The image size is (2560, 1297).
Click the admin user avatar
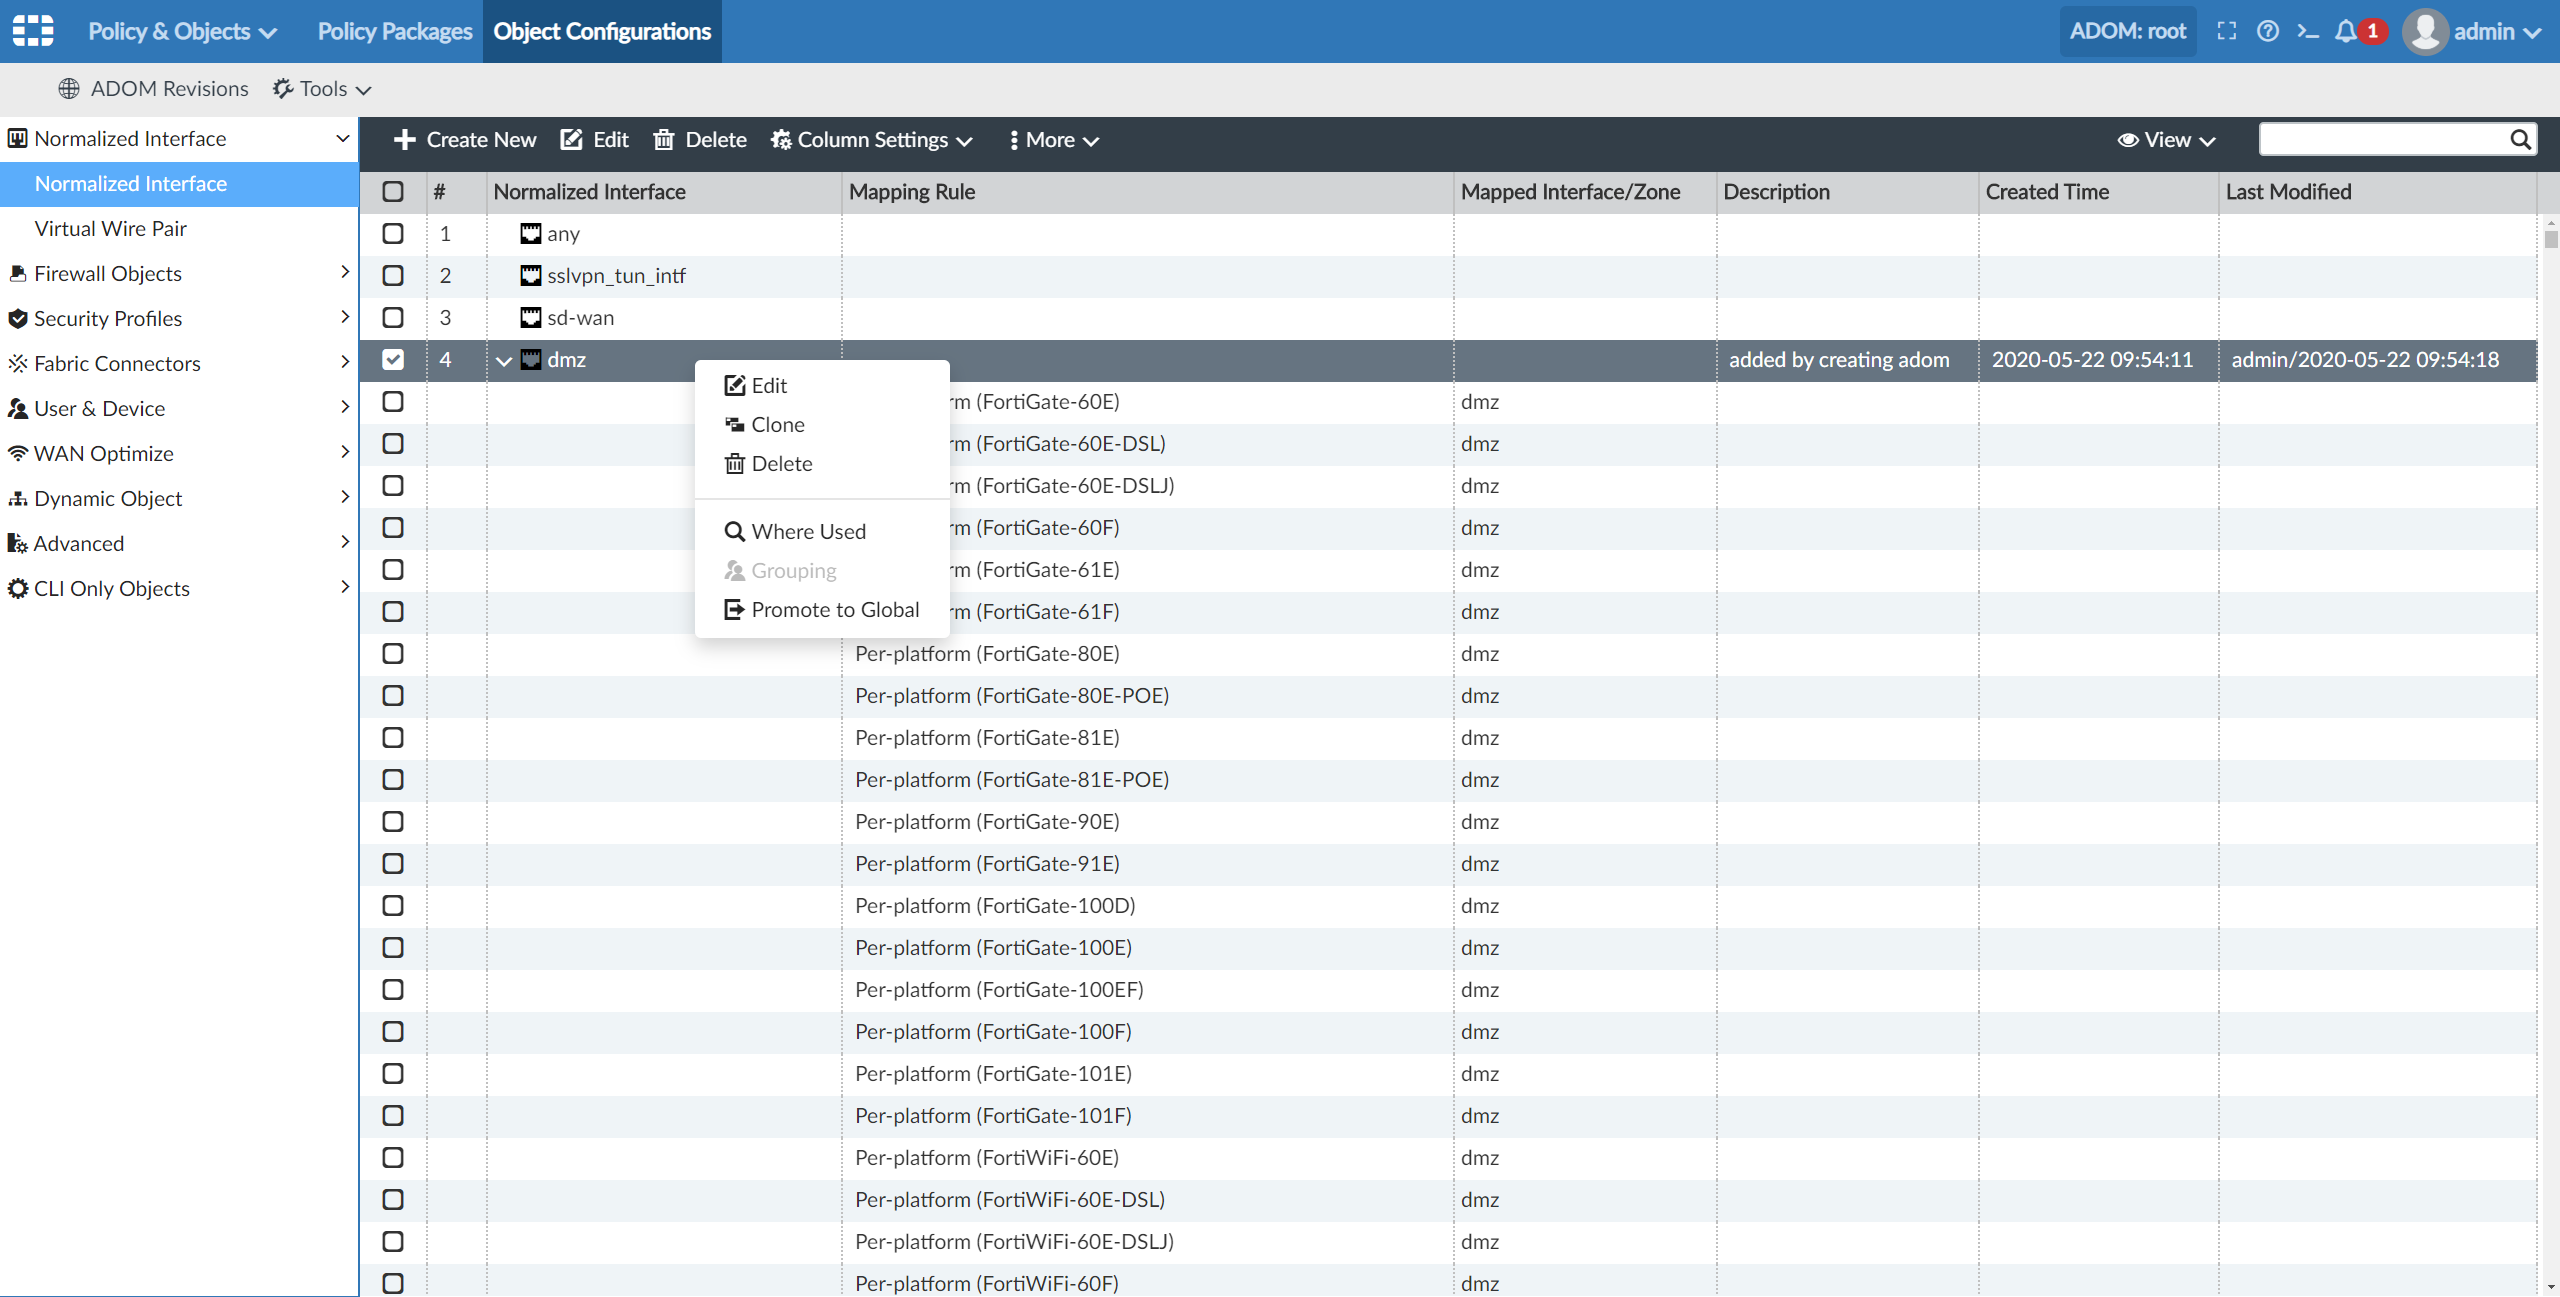[2425, 31]
